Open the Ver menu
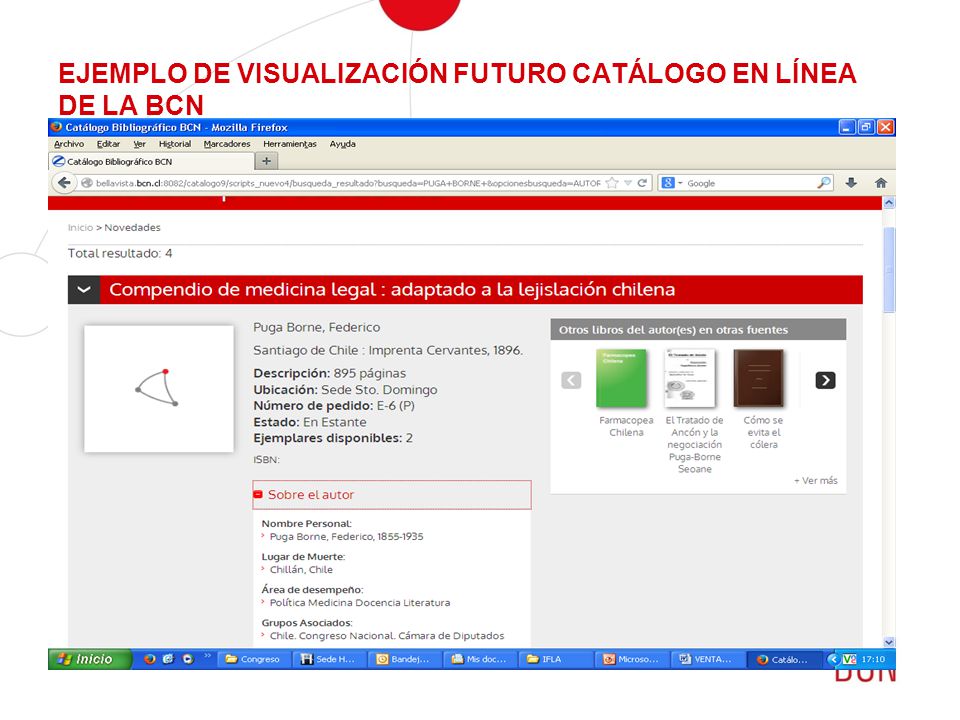This screenshot has height=720, width=960. point(140,144)
